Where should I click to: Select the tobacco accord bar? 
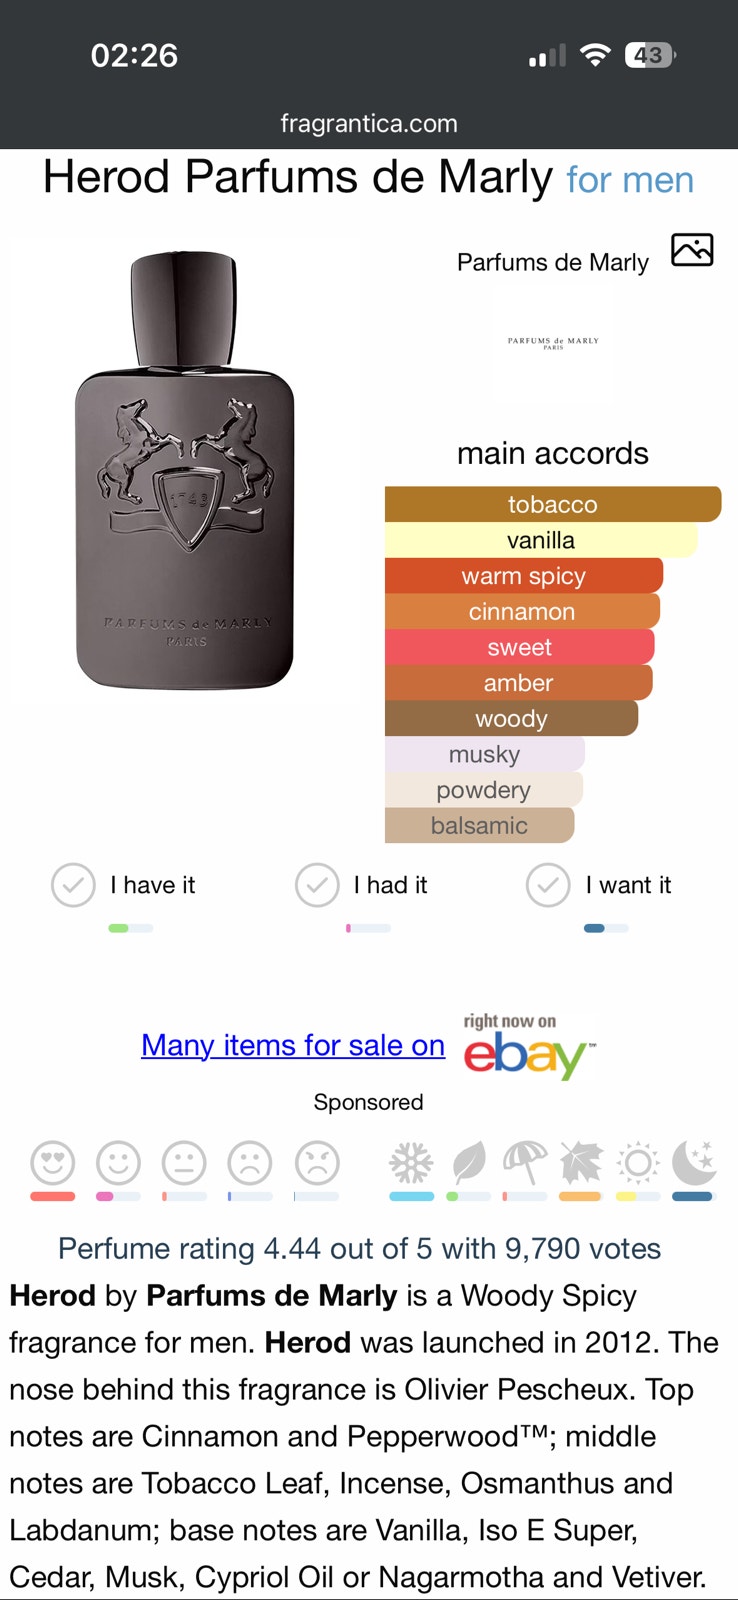[553, 504]
